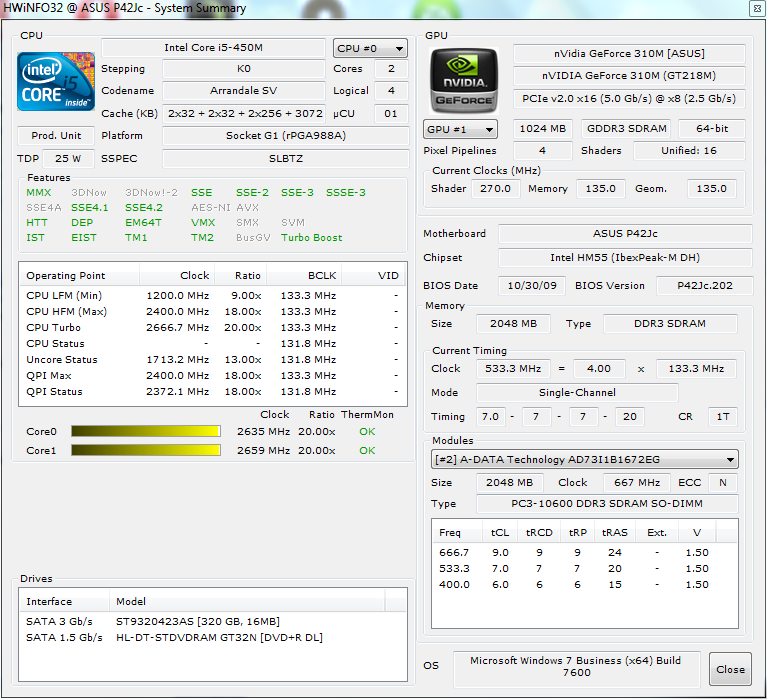
Task: Click the Clock column header in operating table
Action: click(x=177, y=275)
